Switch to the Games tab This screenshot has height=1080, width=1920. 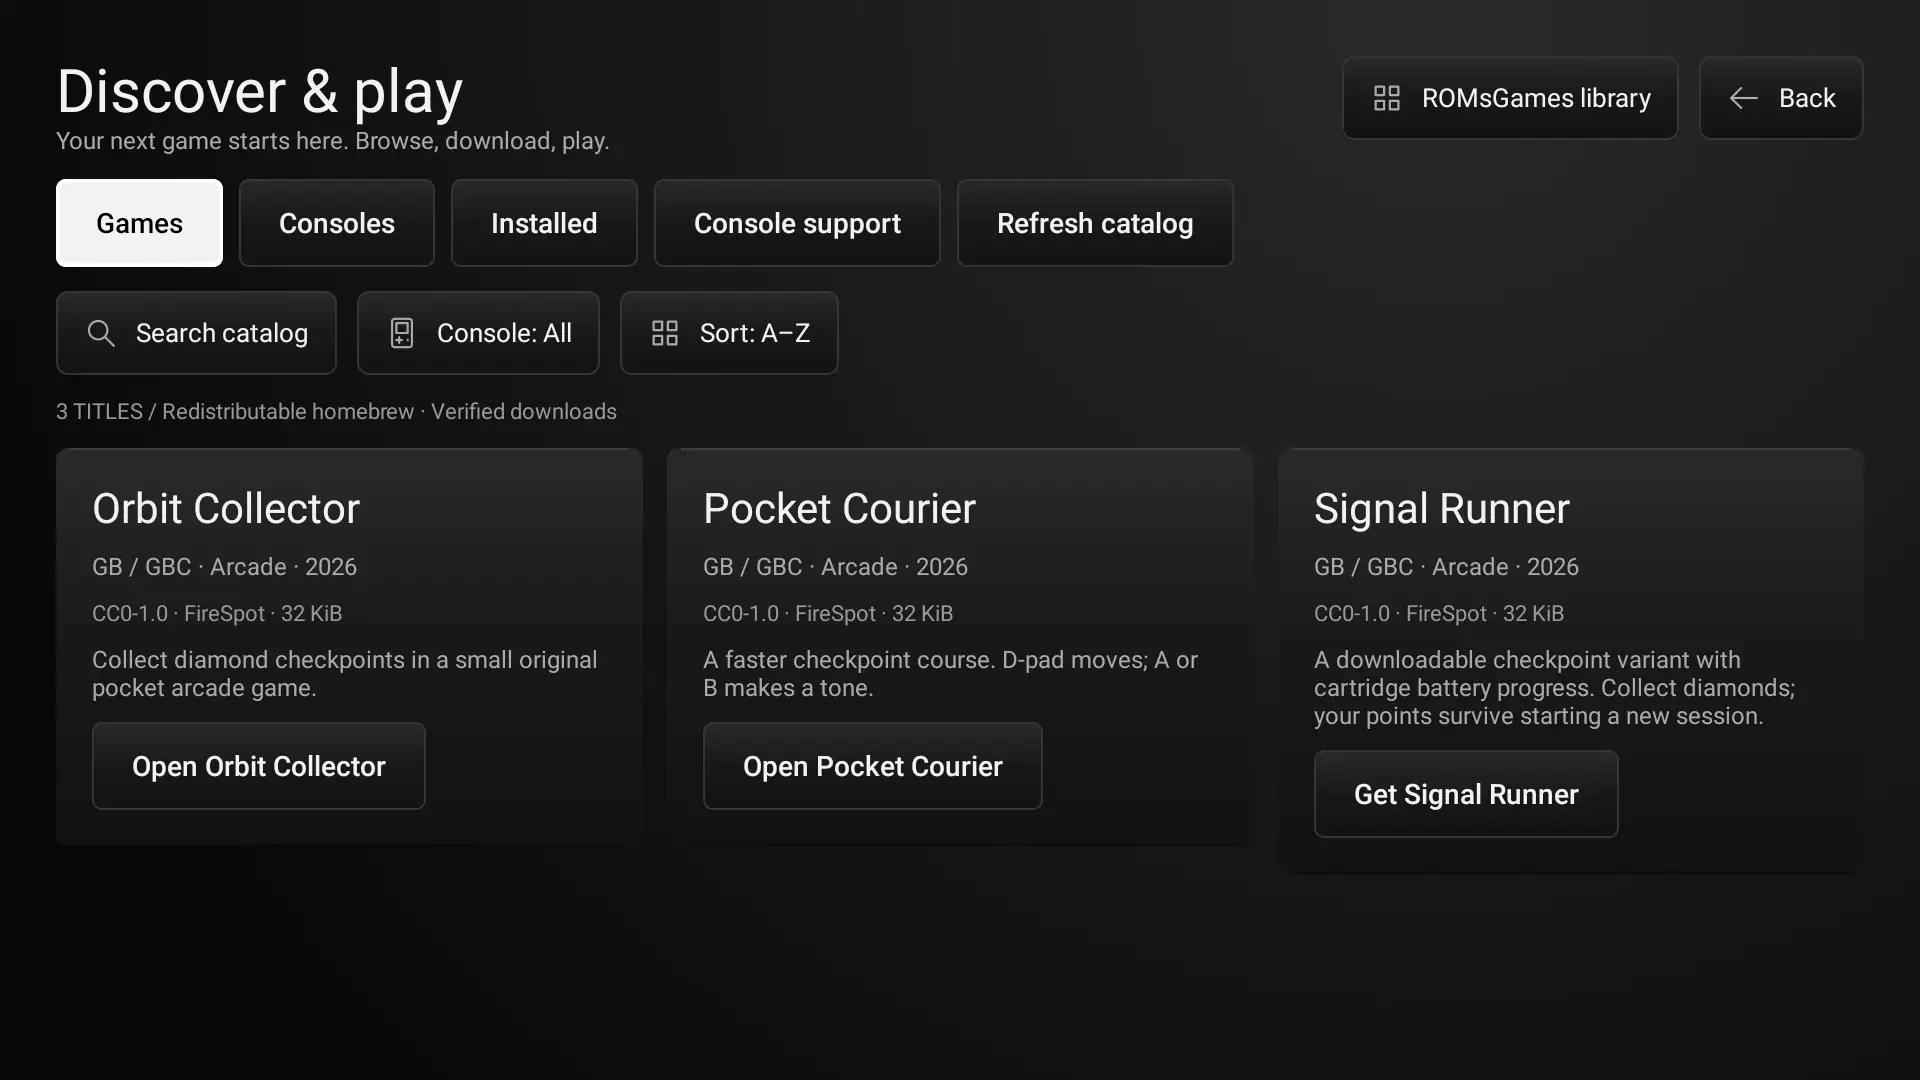[x=139, y=223]
